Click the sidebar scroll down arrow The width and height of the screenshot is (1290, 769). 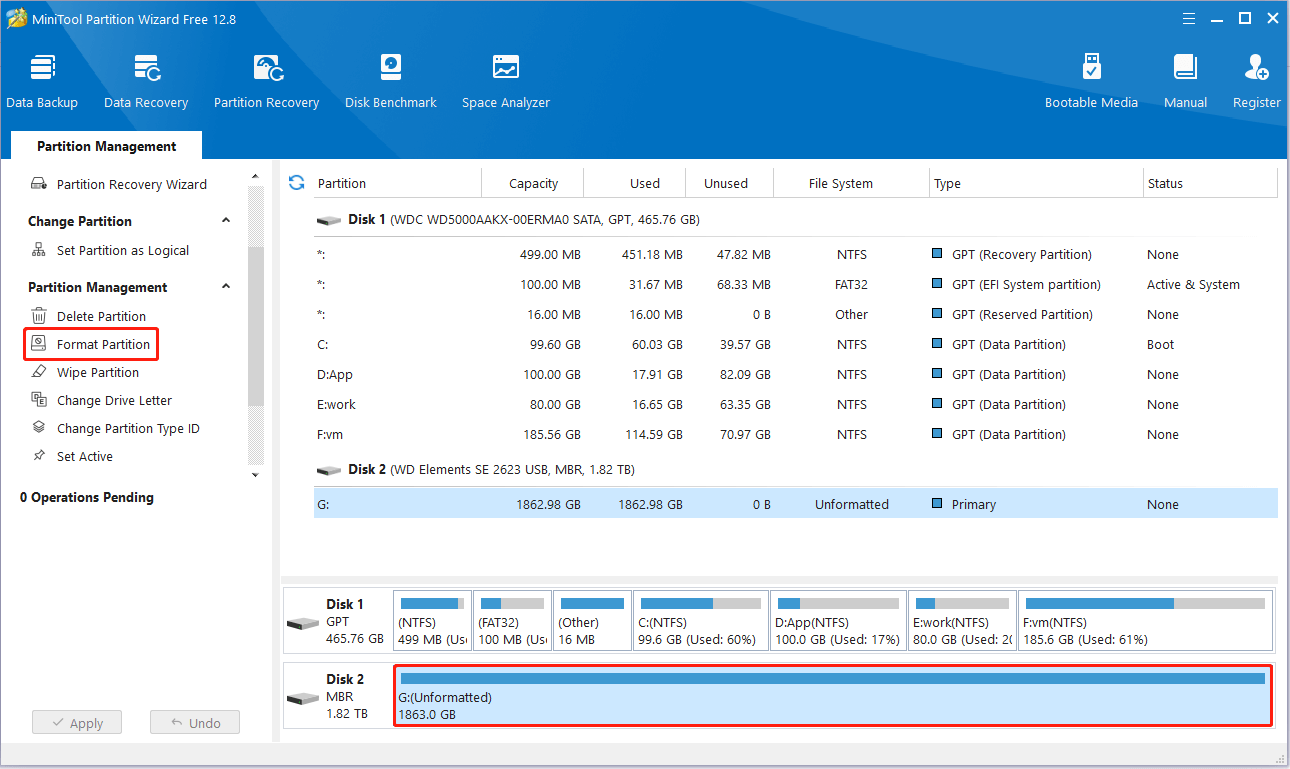pos(255,474)
